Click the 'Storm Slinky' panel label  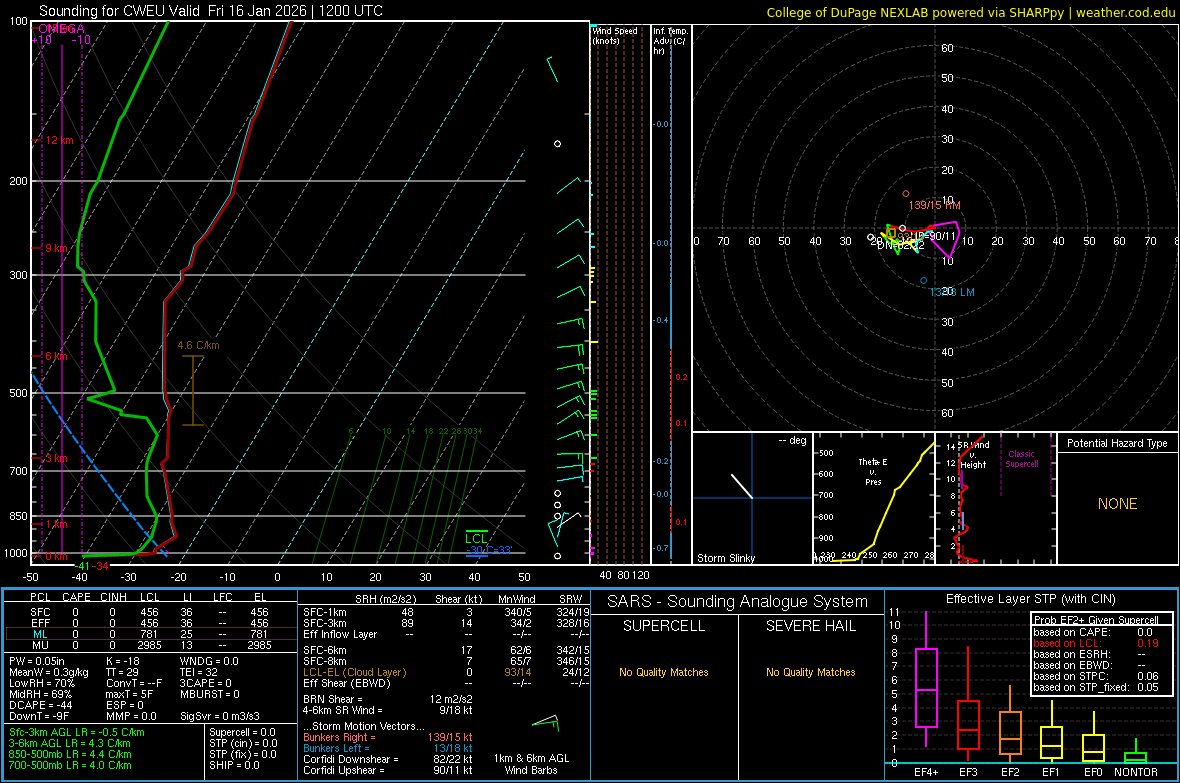pyautogui.click(x=725, y=558)
